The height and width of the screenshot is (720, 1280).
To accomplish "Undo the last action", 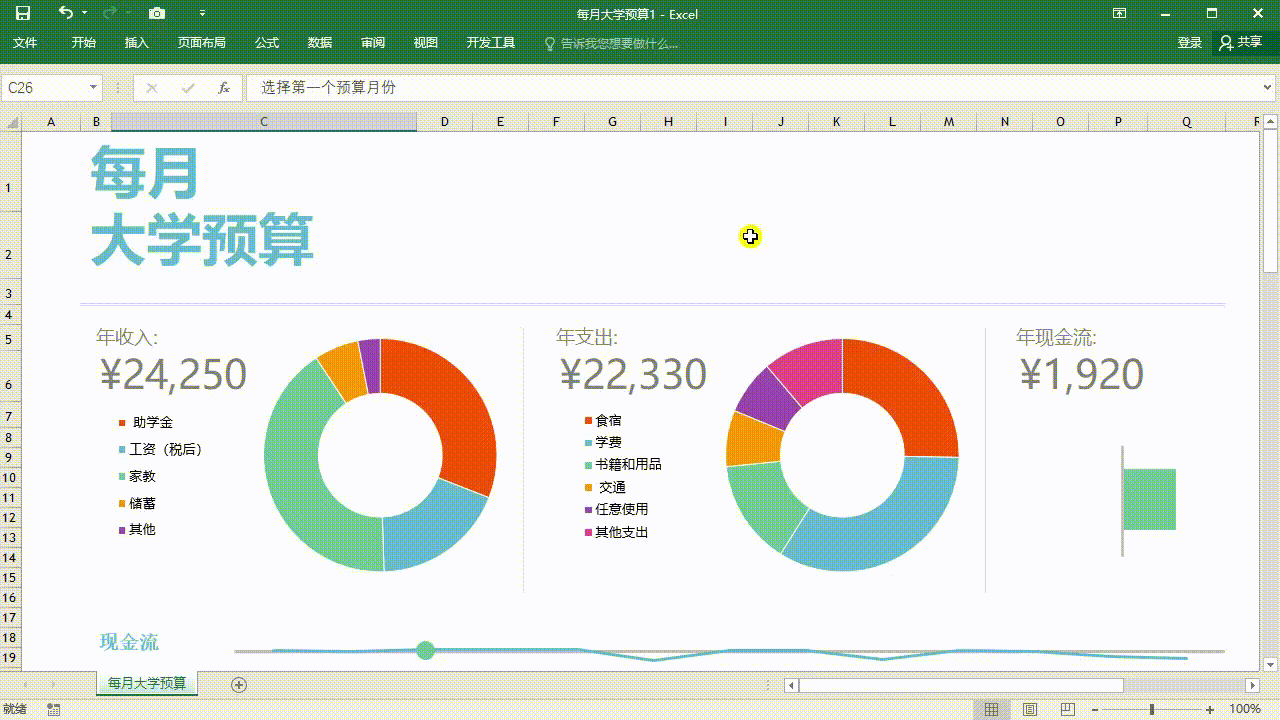I will 65,13.
